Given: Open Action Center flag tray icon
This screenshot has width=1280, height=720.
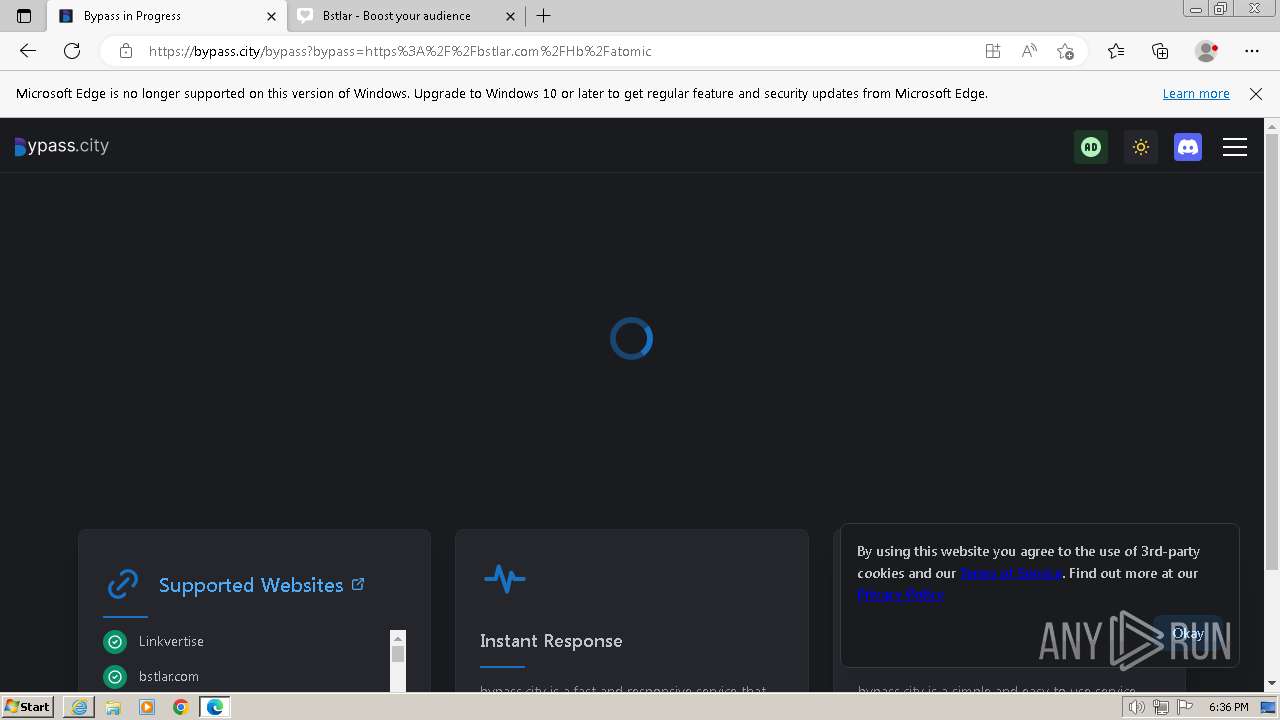Looking at the screenshot, I should click(1184, 707).
